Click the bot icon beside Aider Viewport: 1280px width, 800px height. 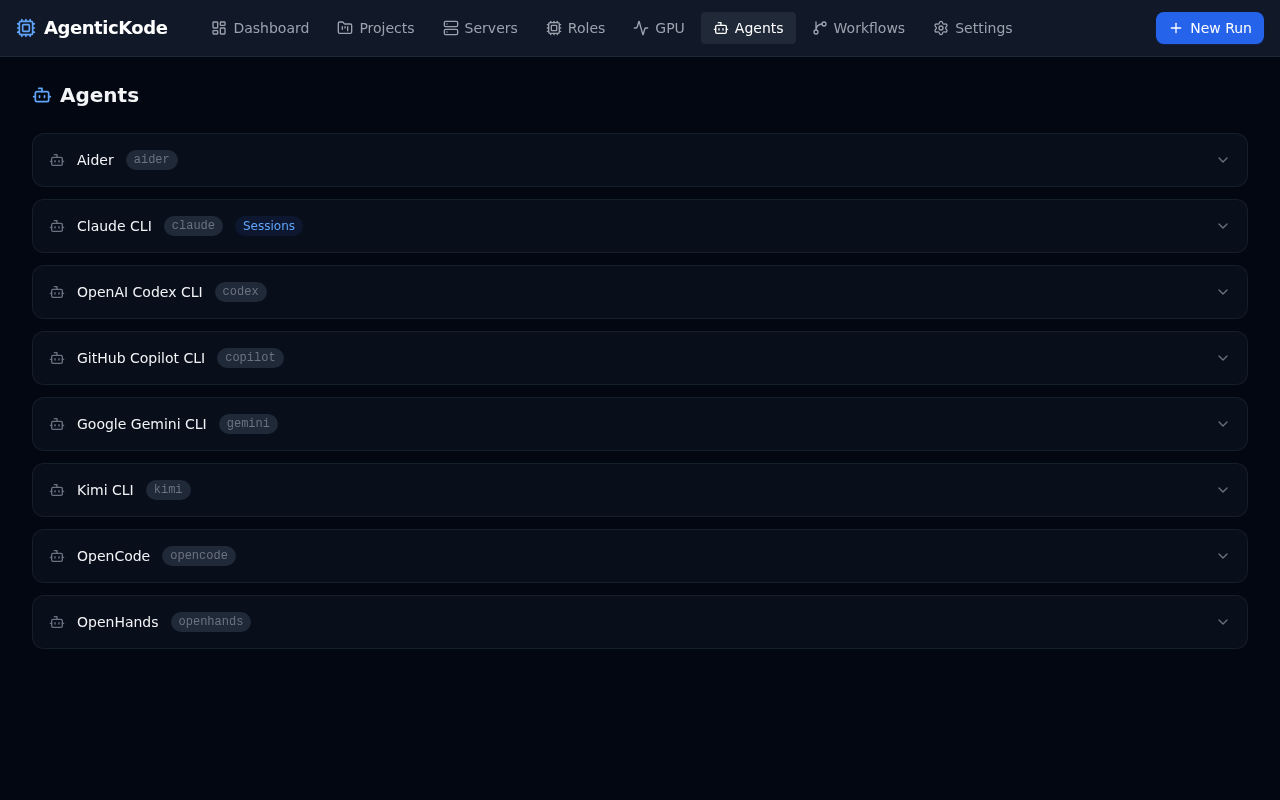[57, 160]
